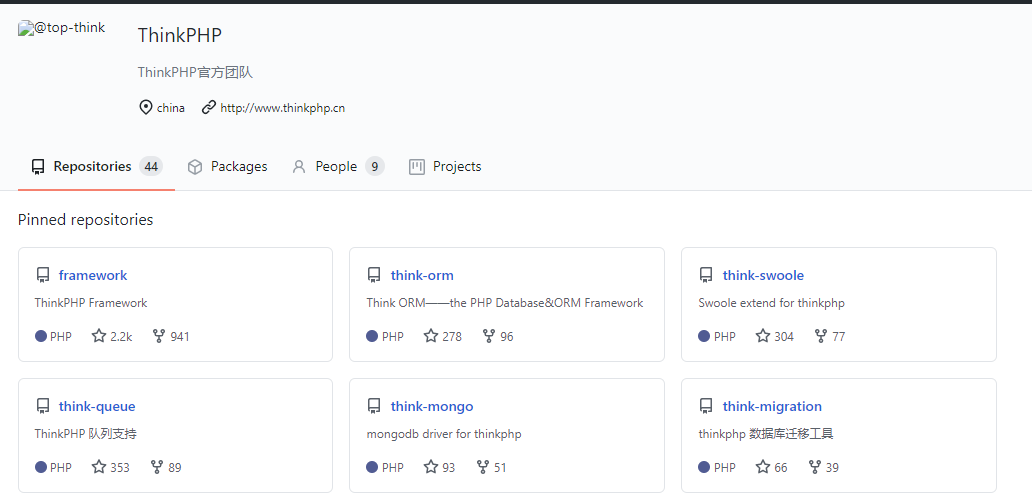The height and width of the screenshot is (502, 1032).
Task: Switch to the Packages tab
Action: pyautogui.click(x=227, y=166)
